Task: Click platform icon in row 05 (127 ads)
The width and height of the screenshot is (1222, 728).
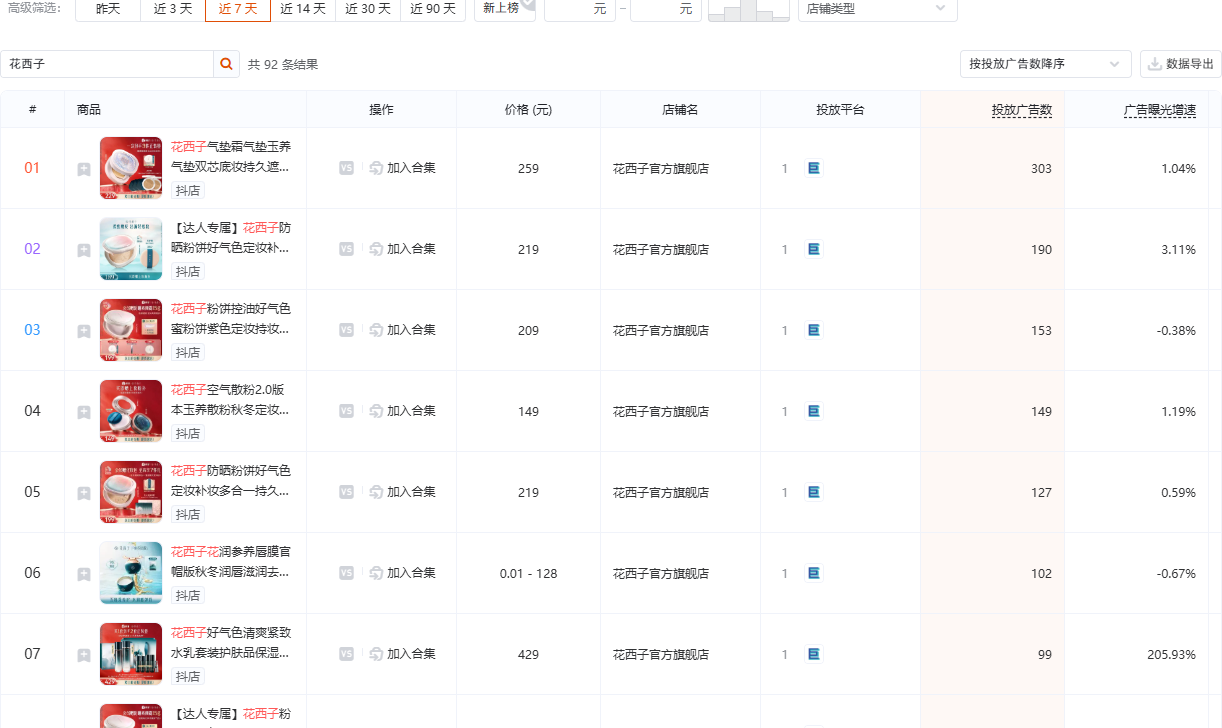Action: tap(814, 492)
